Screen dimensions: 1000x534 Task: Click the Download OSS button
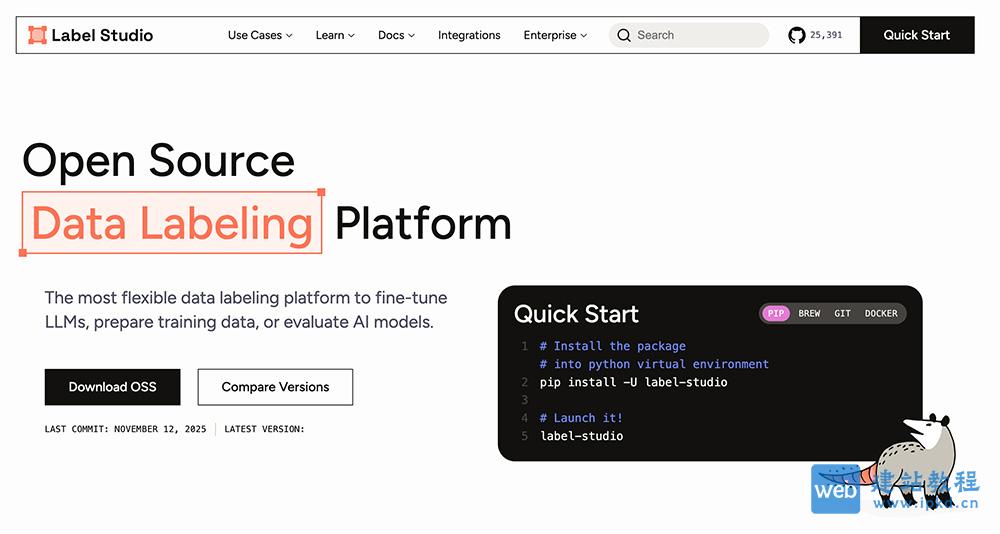point(112,387)
